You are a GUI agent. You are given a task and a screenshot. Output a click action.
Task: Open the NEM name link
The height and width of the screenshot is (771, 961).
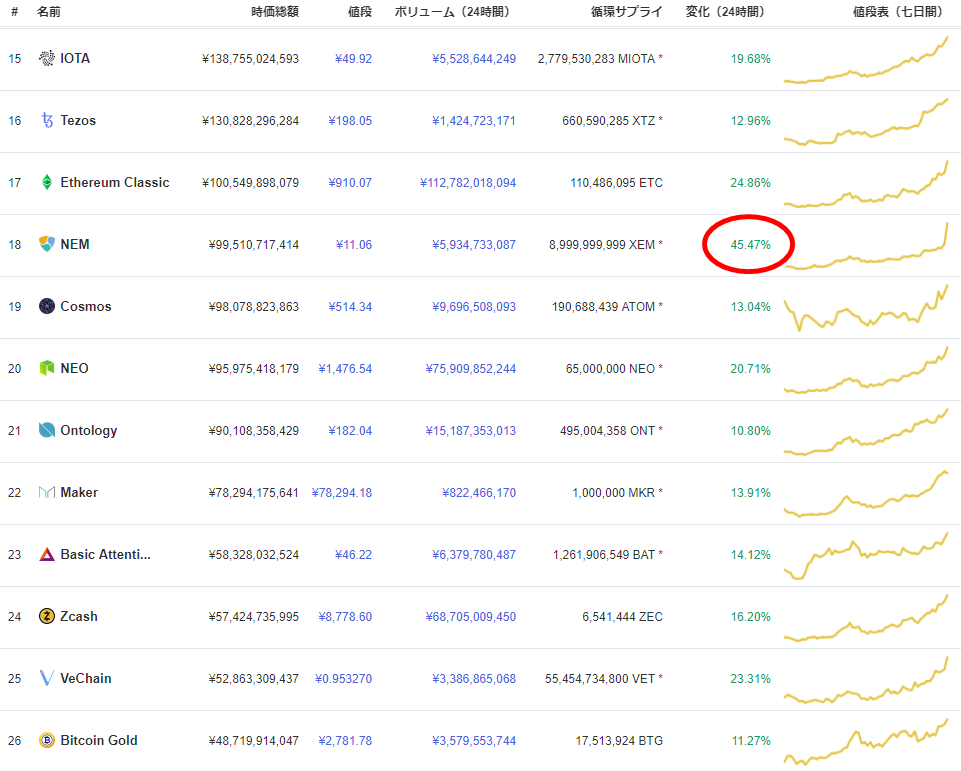pyautogui.click(x=75, y=245)
